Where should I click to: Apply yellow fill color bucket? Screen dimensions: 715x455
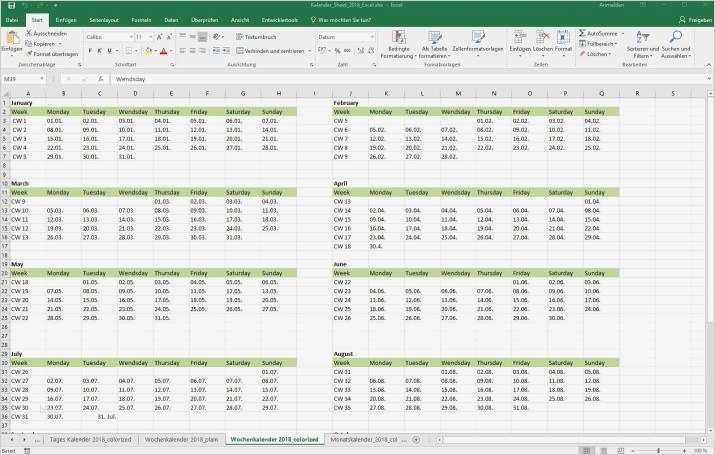tap(148, 51)
